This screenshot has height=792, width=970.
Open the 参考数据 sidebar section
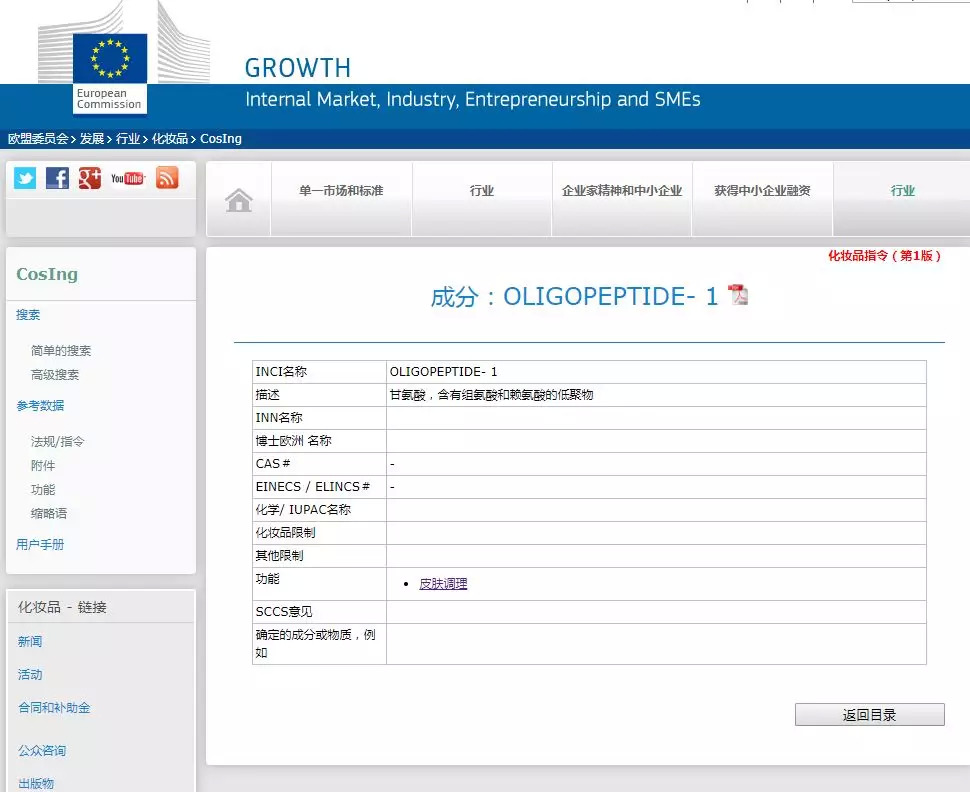point(40,406)
